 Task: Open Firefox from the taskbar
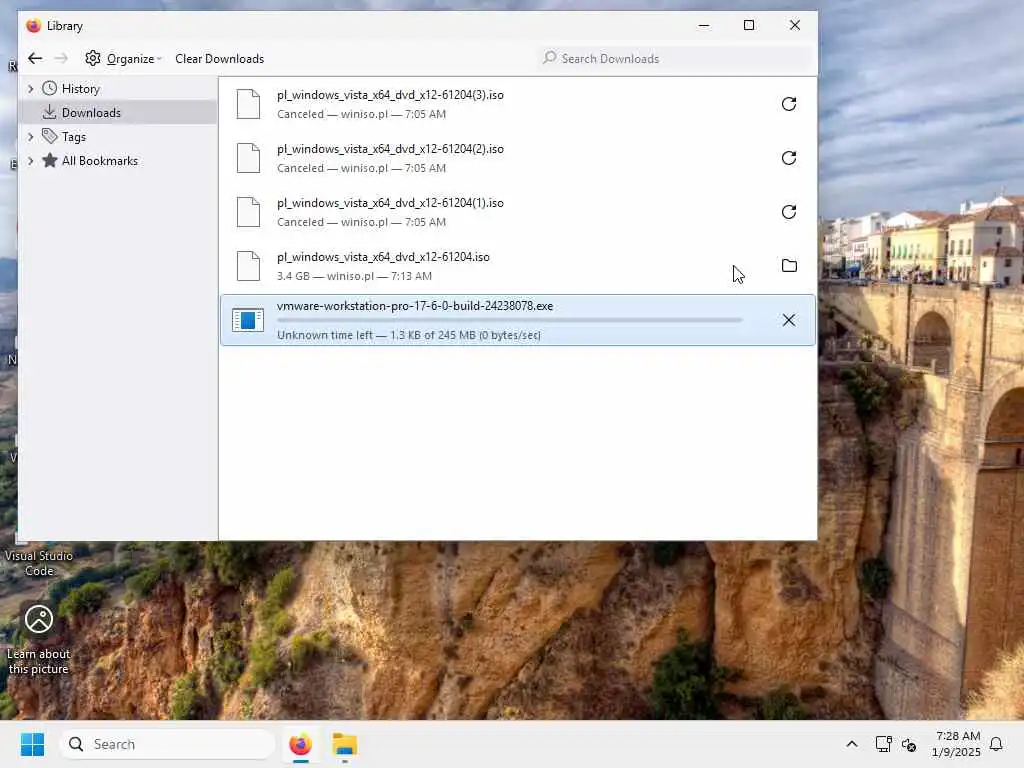[x=300, y=744]
